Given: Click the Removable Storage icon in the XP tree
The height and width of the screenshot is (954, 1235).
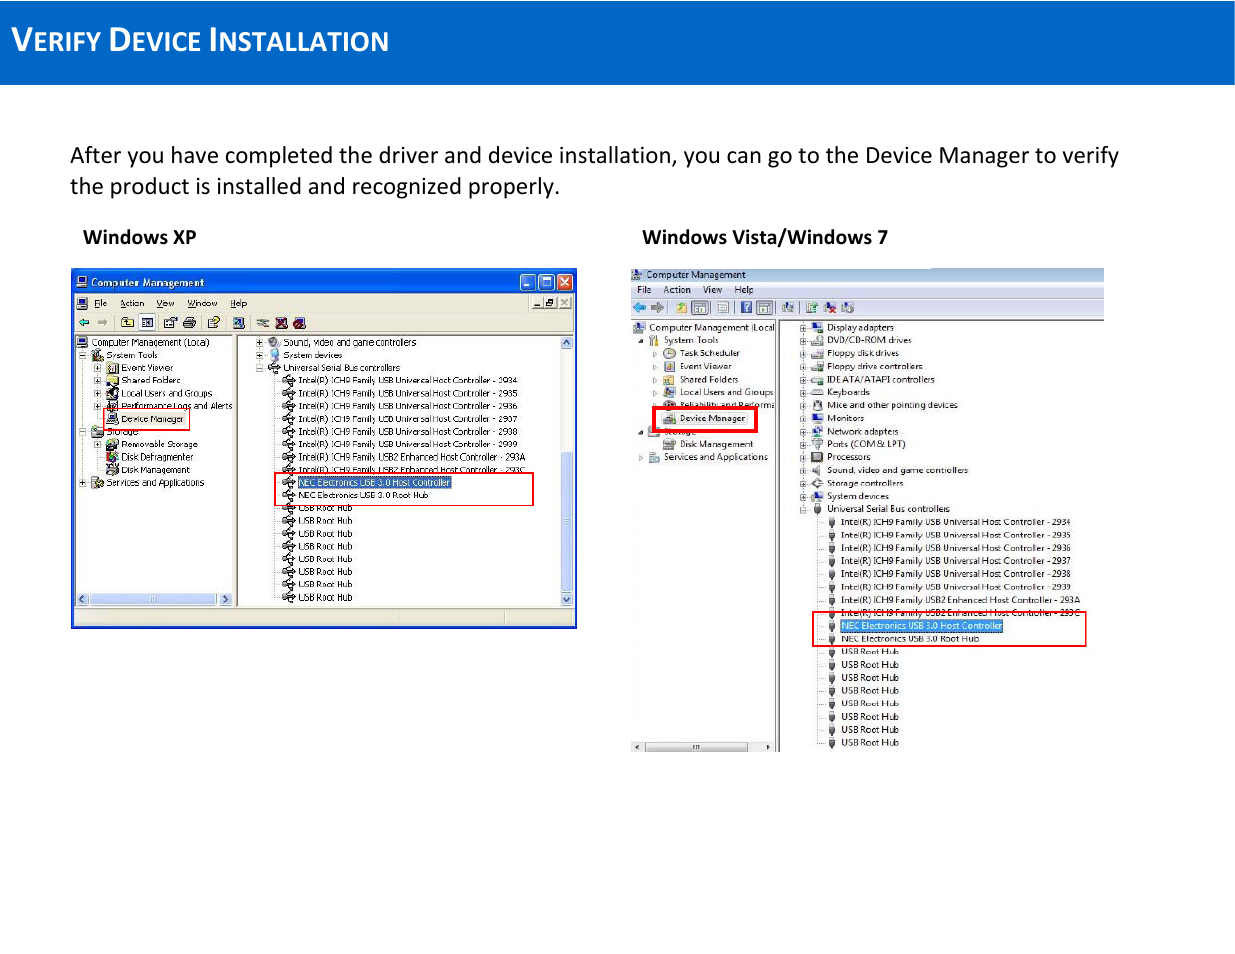Looking at the screenshot, I should [113, 444].
